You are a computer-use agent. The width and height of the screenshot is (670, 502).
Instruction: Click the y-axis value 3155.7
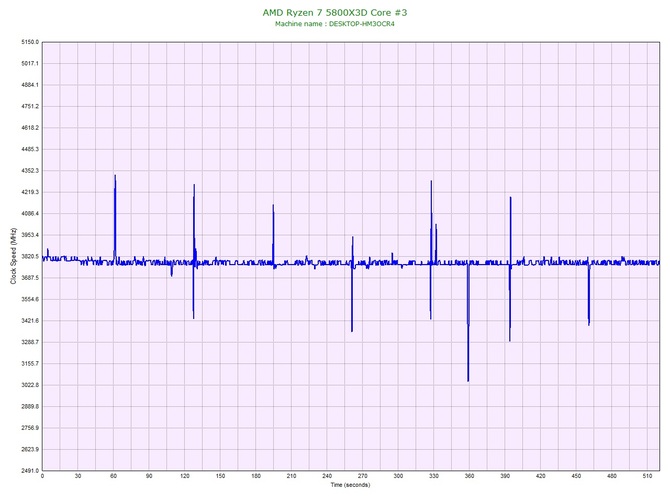(30, 364)
